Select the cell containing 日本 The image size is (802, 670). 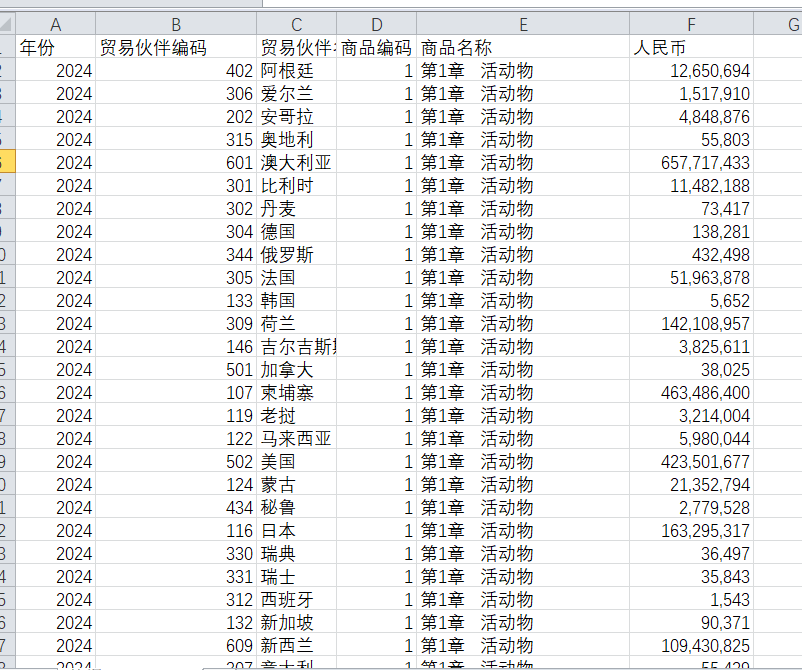point(296,530)
